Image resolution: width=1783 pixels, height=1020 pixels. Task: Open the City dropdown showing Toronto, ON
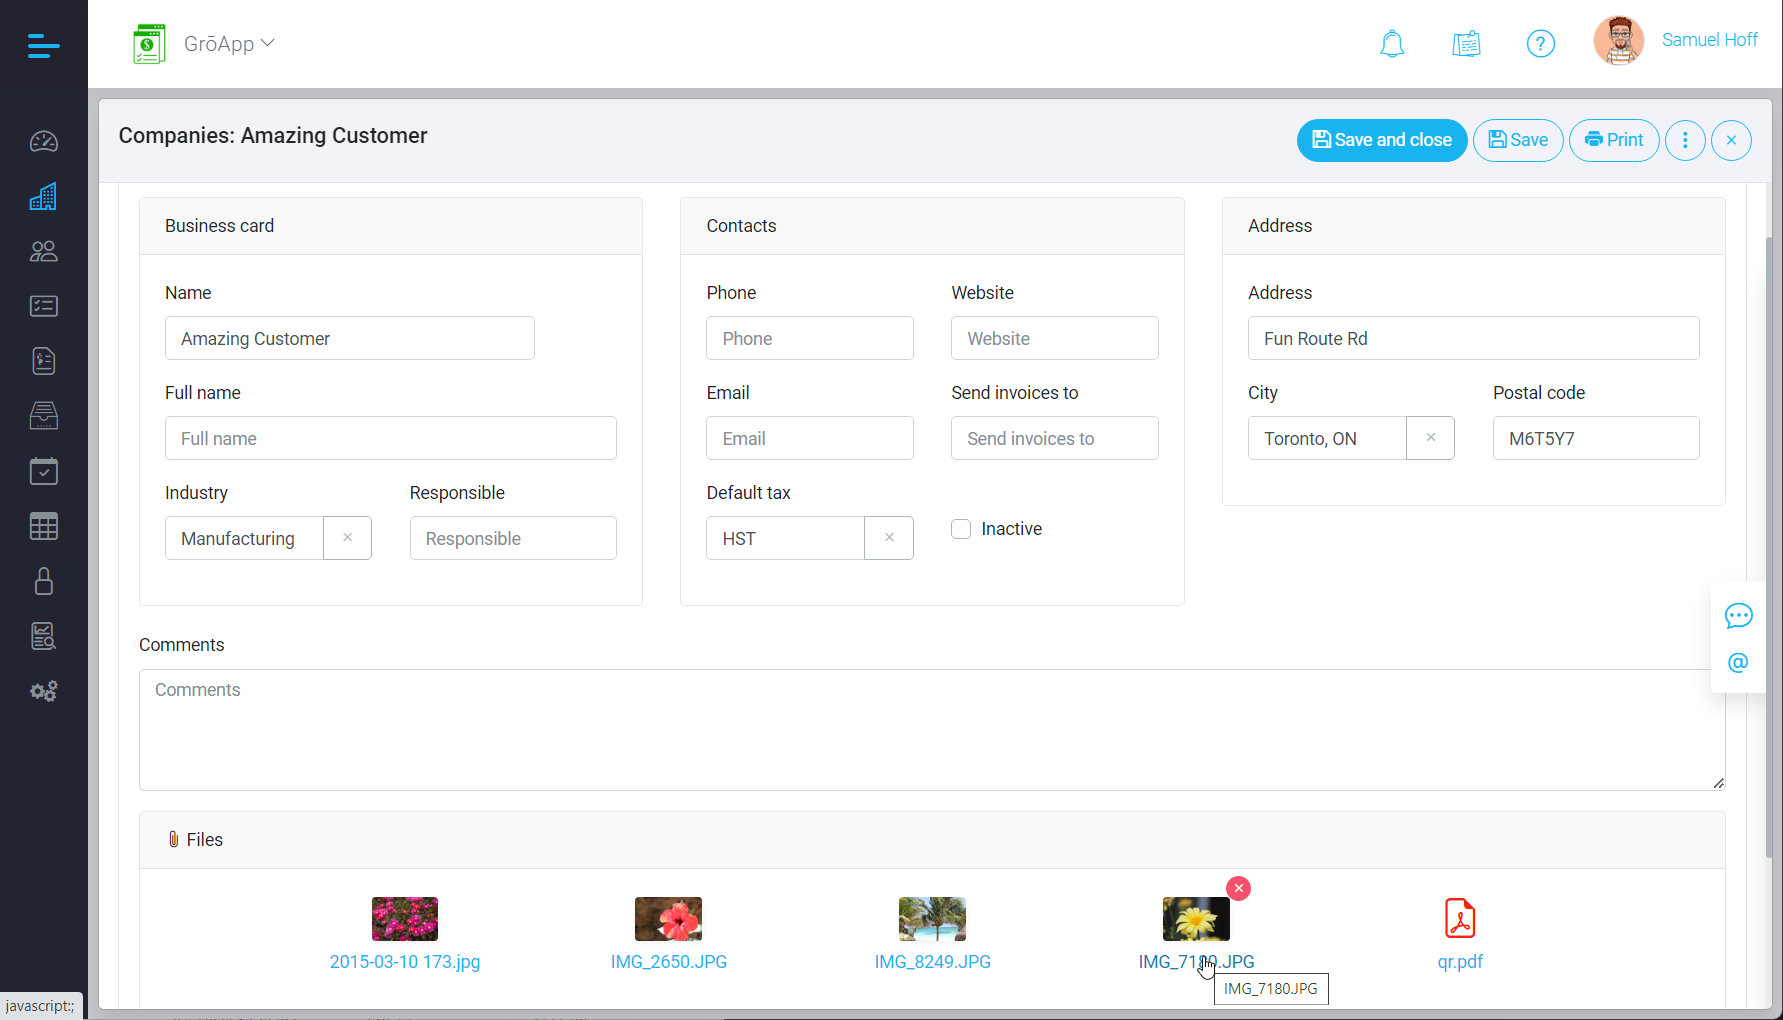(x=1327, y=438)
